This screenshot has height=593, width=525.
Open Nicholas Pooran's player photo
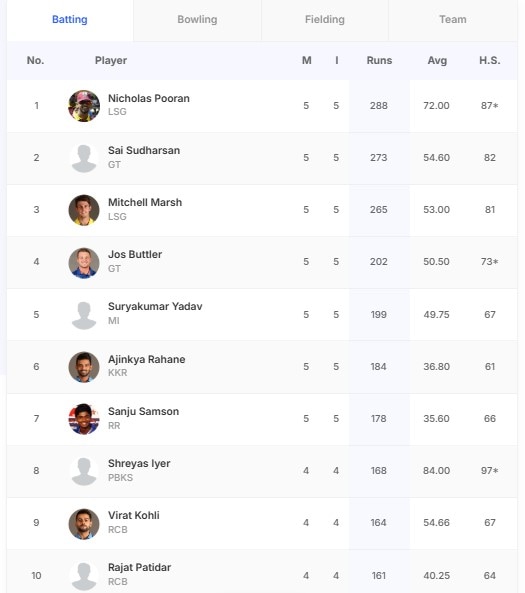84,106
